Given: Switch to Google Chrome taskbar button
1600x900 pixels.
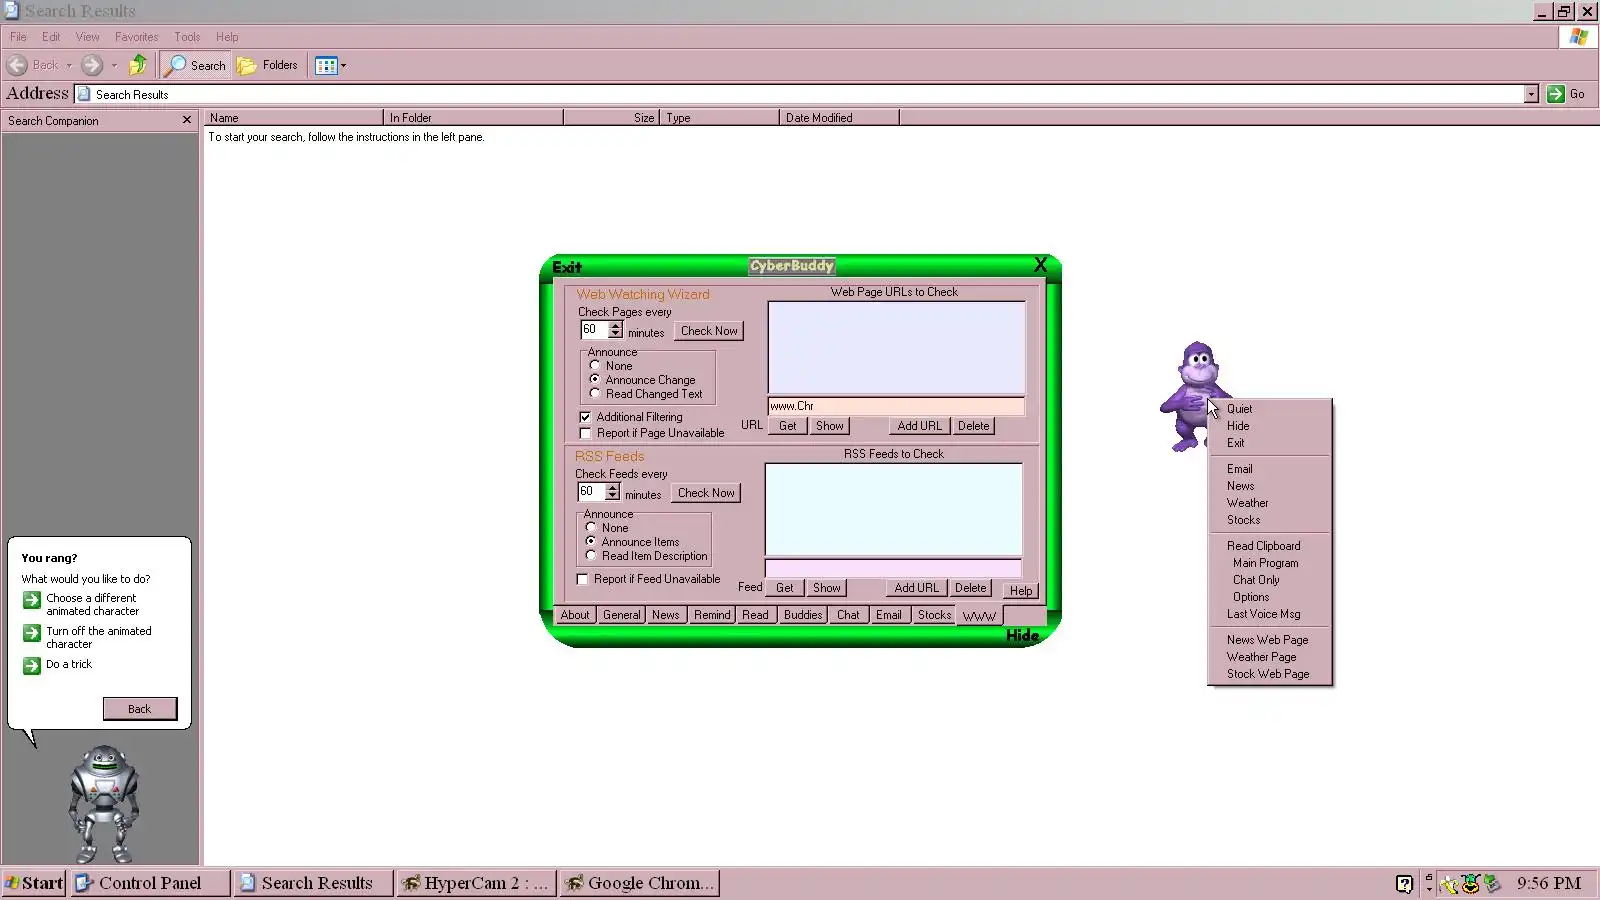Looking at the screenshot, I should click(x=639, y=883).
